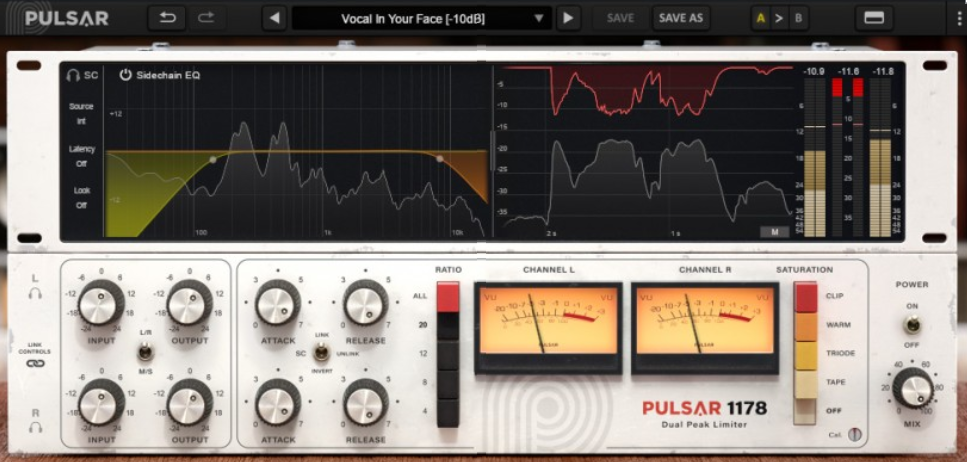
Task: Flip the POWER on/off switch
Action: (911, 324)
